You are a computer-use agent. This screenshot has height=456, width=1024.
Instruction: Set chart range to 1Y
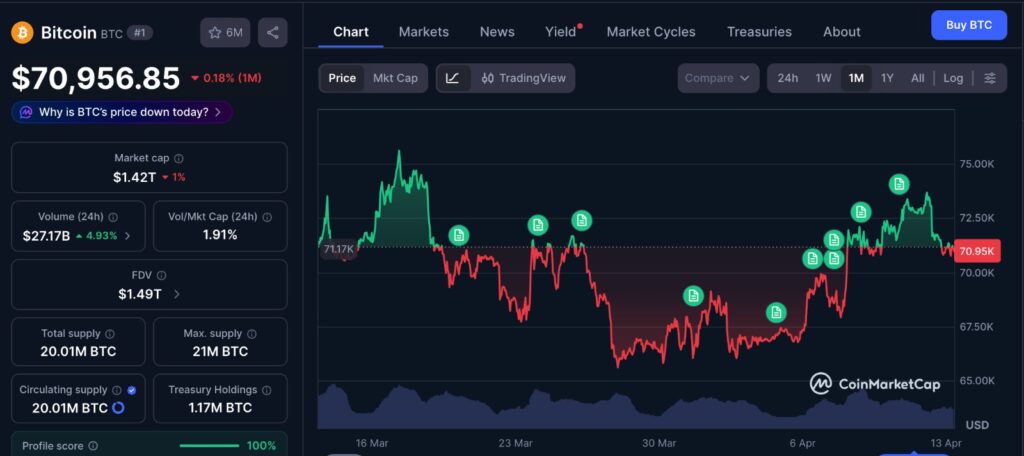click(887, 78)
